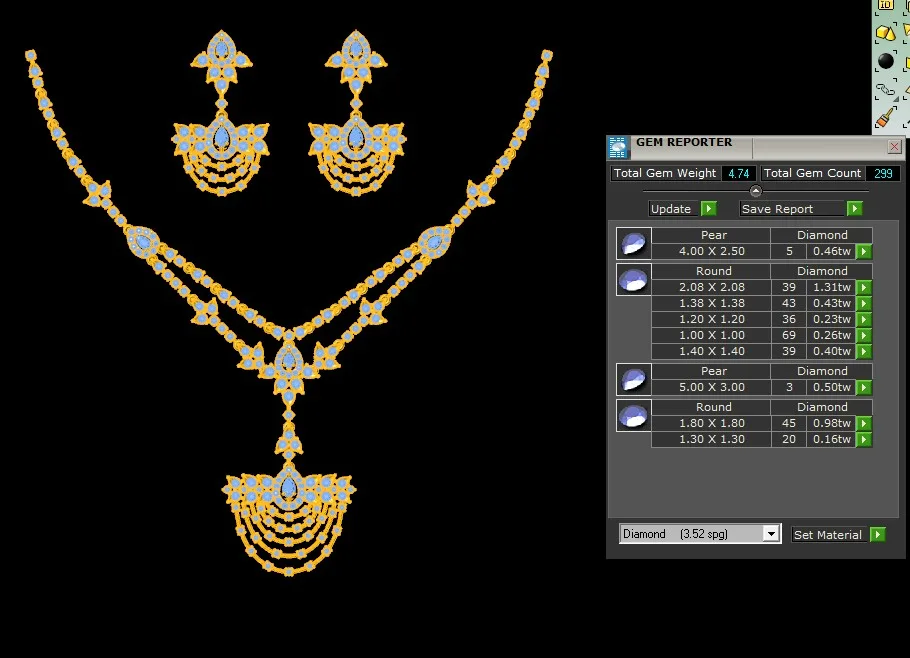Click the Save Report button label
The width and height of the screenshot is (910, 658).
tap(777, 209)
